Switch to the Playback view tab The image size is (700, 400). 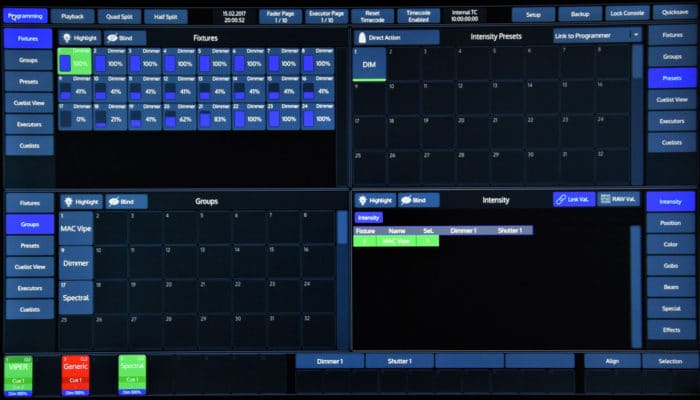click(73, 16)
